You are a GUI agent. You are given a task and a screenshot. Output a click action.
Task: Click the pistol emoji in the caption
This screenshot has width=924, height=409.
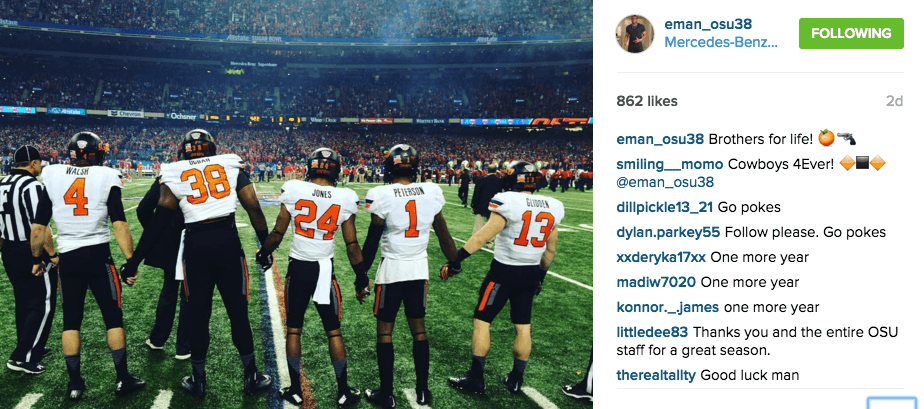(x=846, y=138)
